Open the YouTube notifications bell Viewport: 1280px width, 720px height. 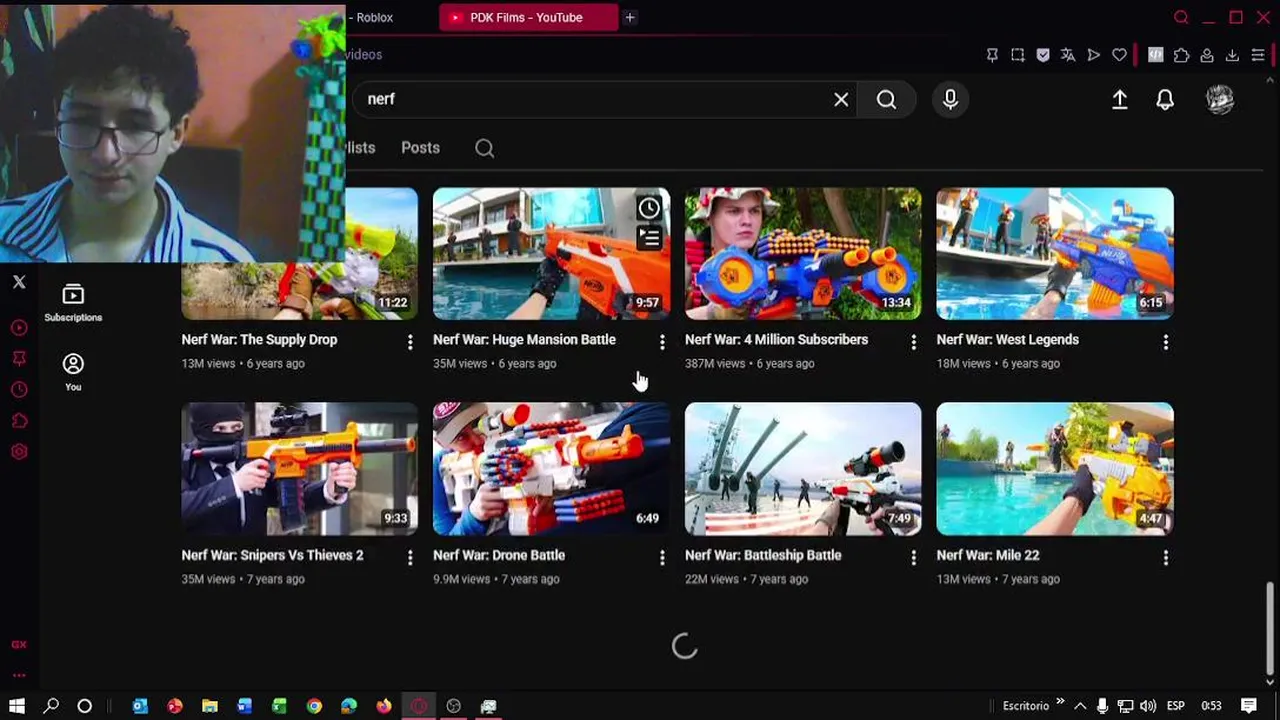pos(1165,99)
